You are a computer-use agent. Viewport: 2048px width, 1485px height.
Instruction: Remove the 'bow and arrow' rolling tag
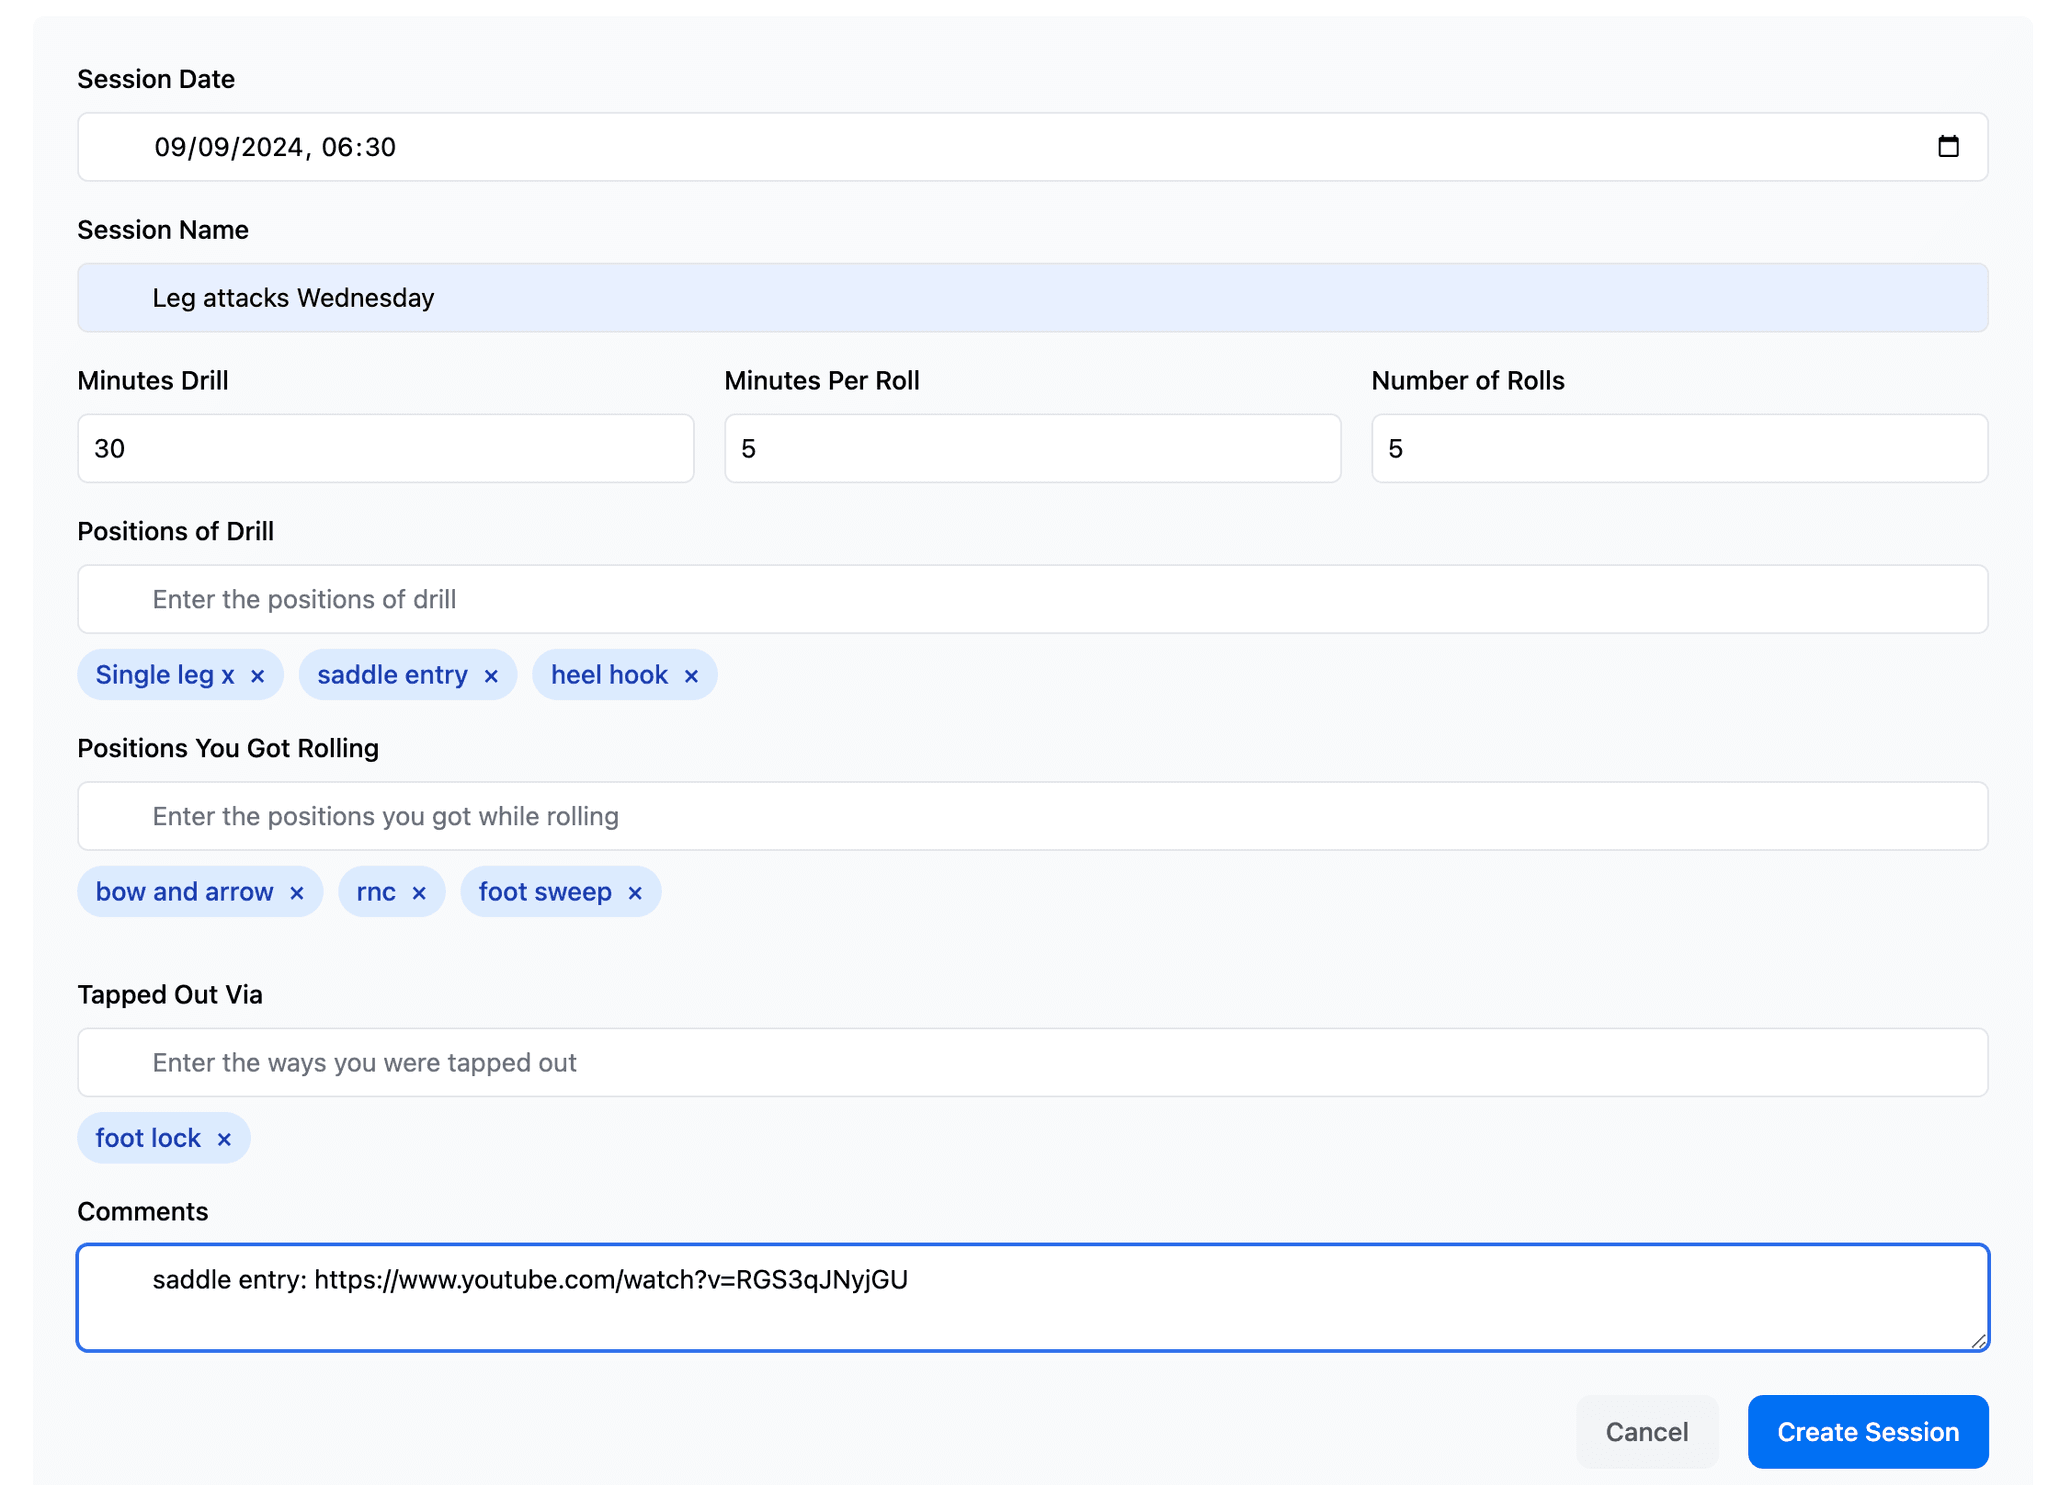tap(297, 890)
